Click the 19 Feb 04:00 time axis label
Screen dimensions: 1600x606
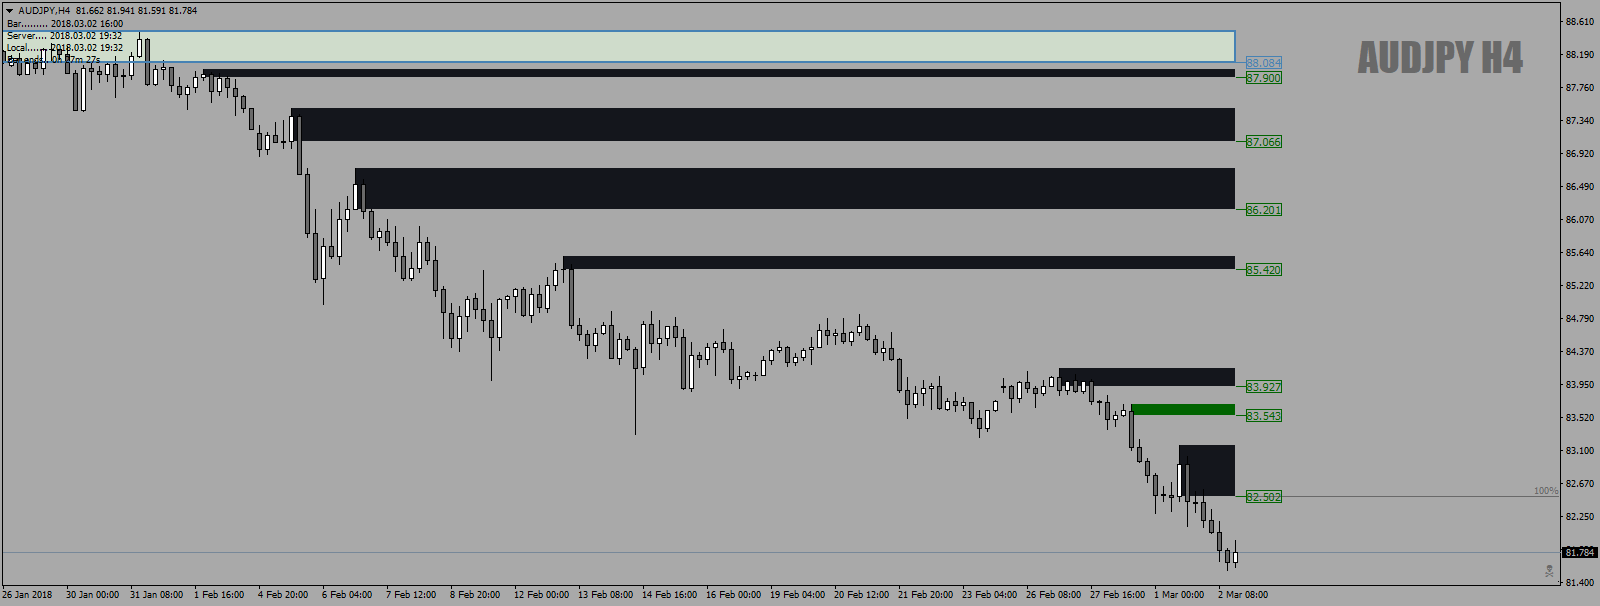tap(797, 595)
